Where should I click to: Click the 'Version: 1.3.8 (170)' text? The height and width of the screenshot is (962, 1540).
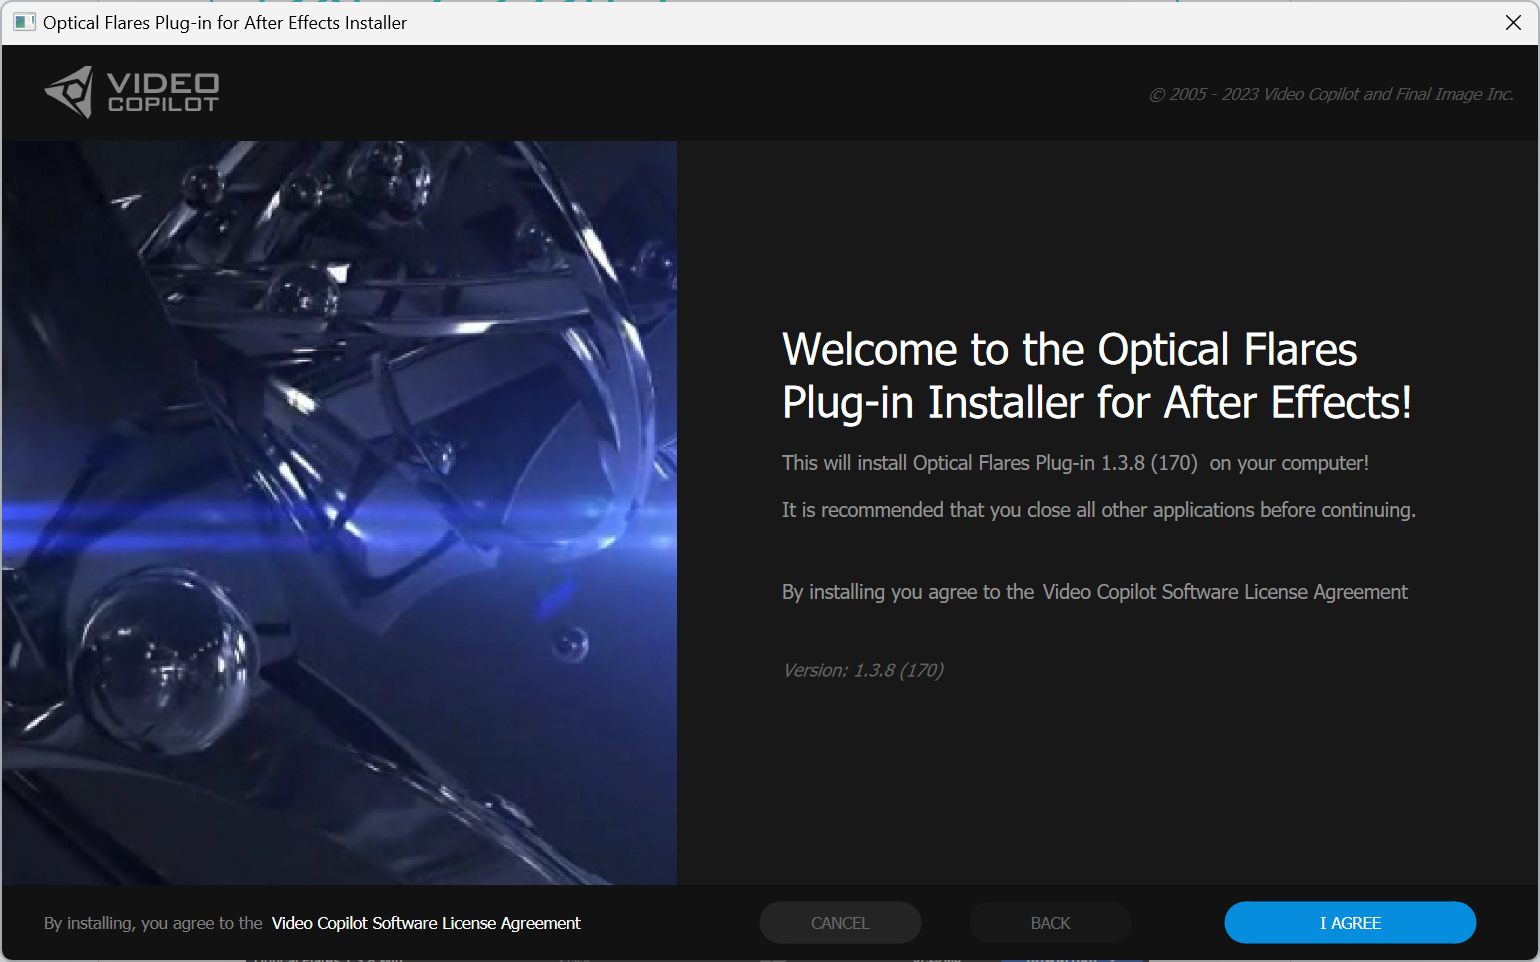[863, 670]
